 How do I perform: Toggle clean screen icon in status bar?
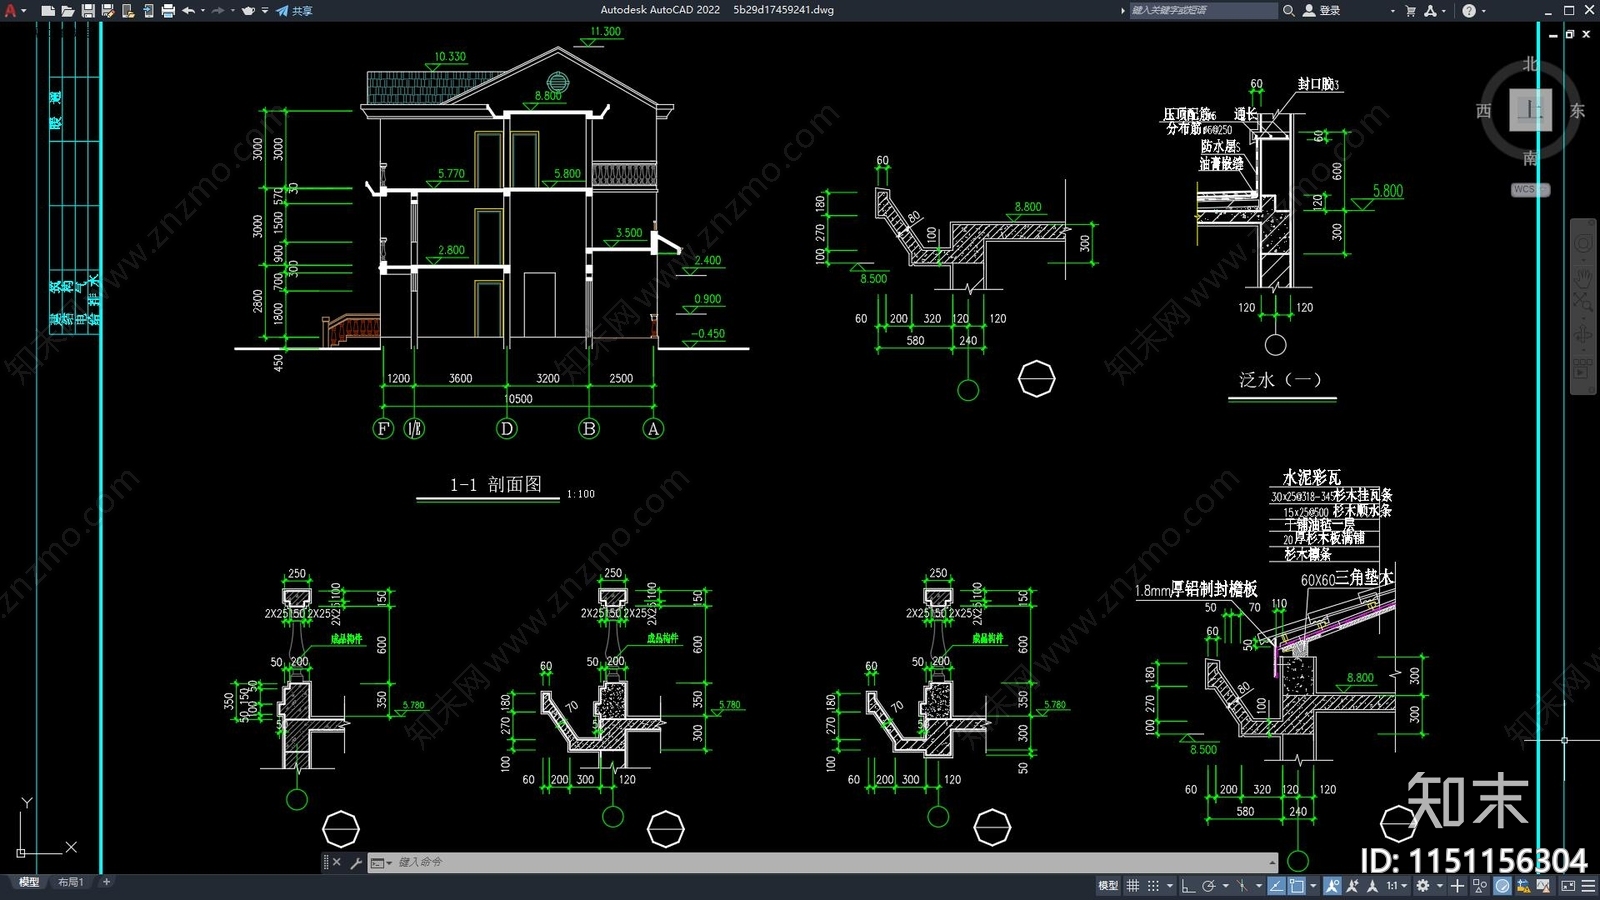click(1568, 886)
